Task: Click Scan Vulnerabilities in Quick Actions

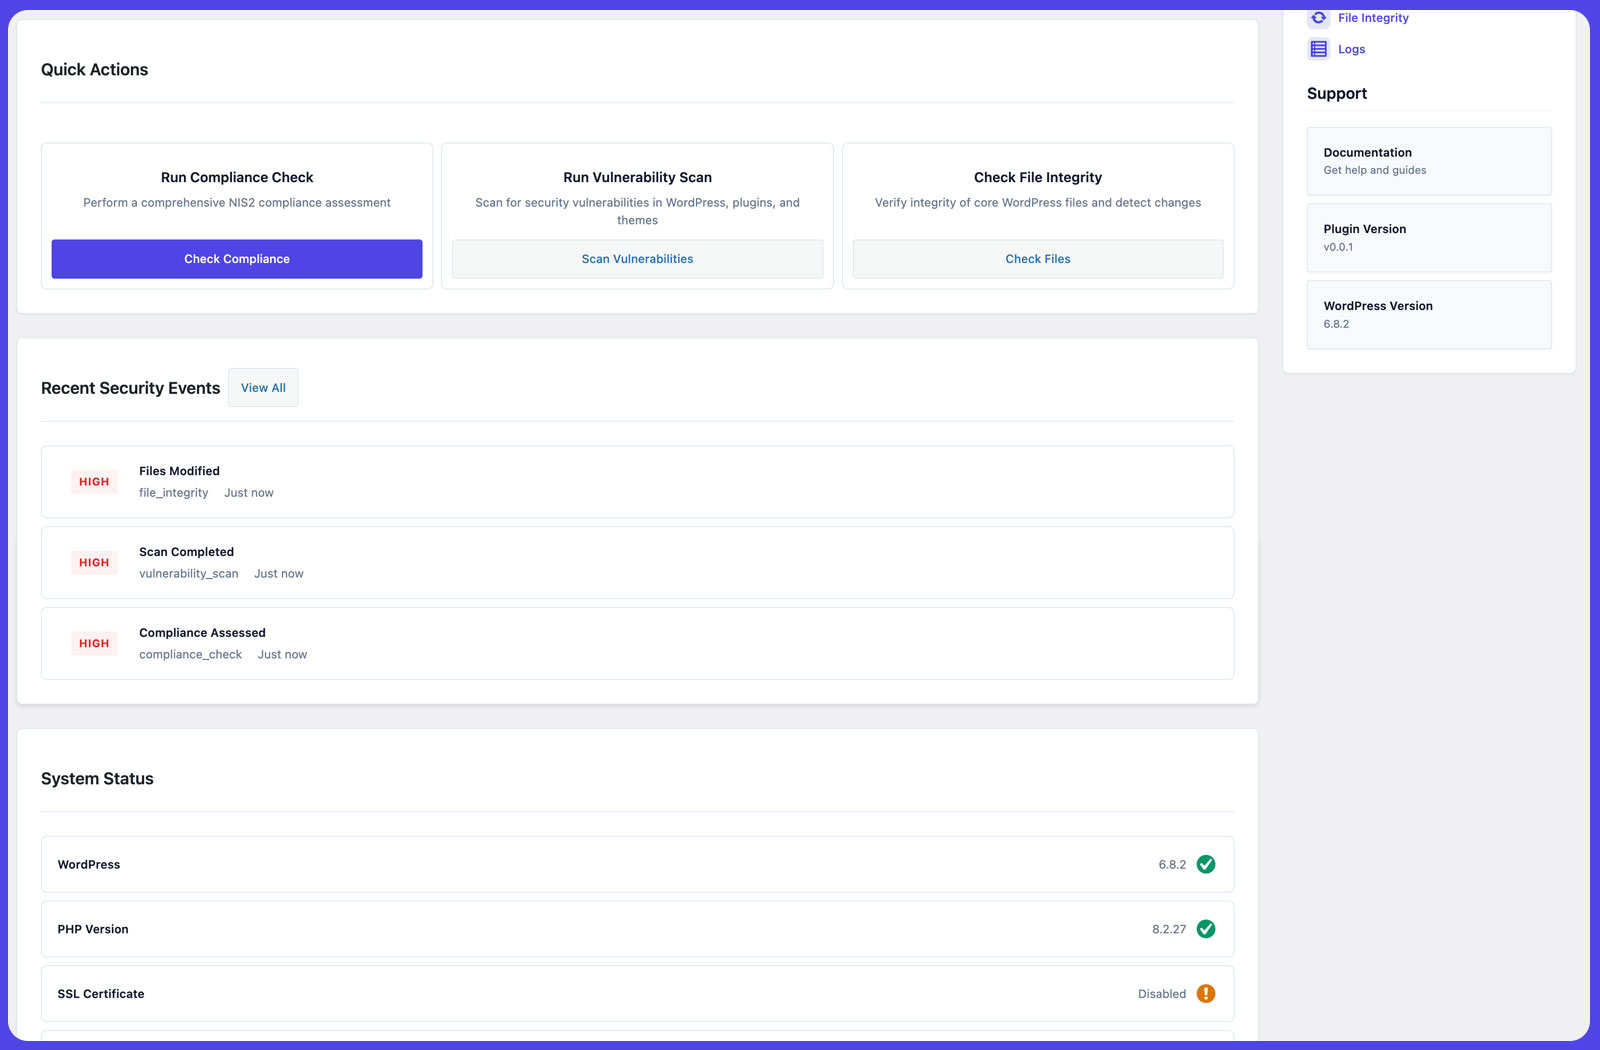Action: pos(637,258)
